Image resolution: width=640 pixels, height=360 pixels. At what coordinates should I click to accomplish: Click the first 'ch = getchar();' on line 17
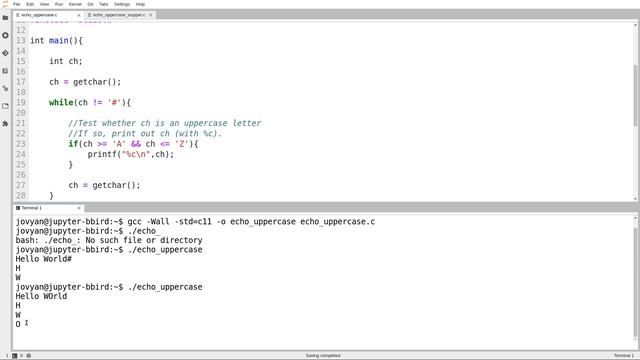click(85, 82)
